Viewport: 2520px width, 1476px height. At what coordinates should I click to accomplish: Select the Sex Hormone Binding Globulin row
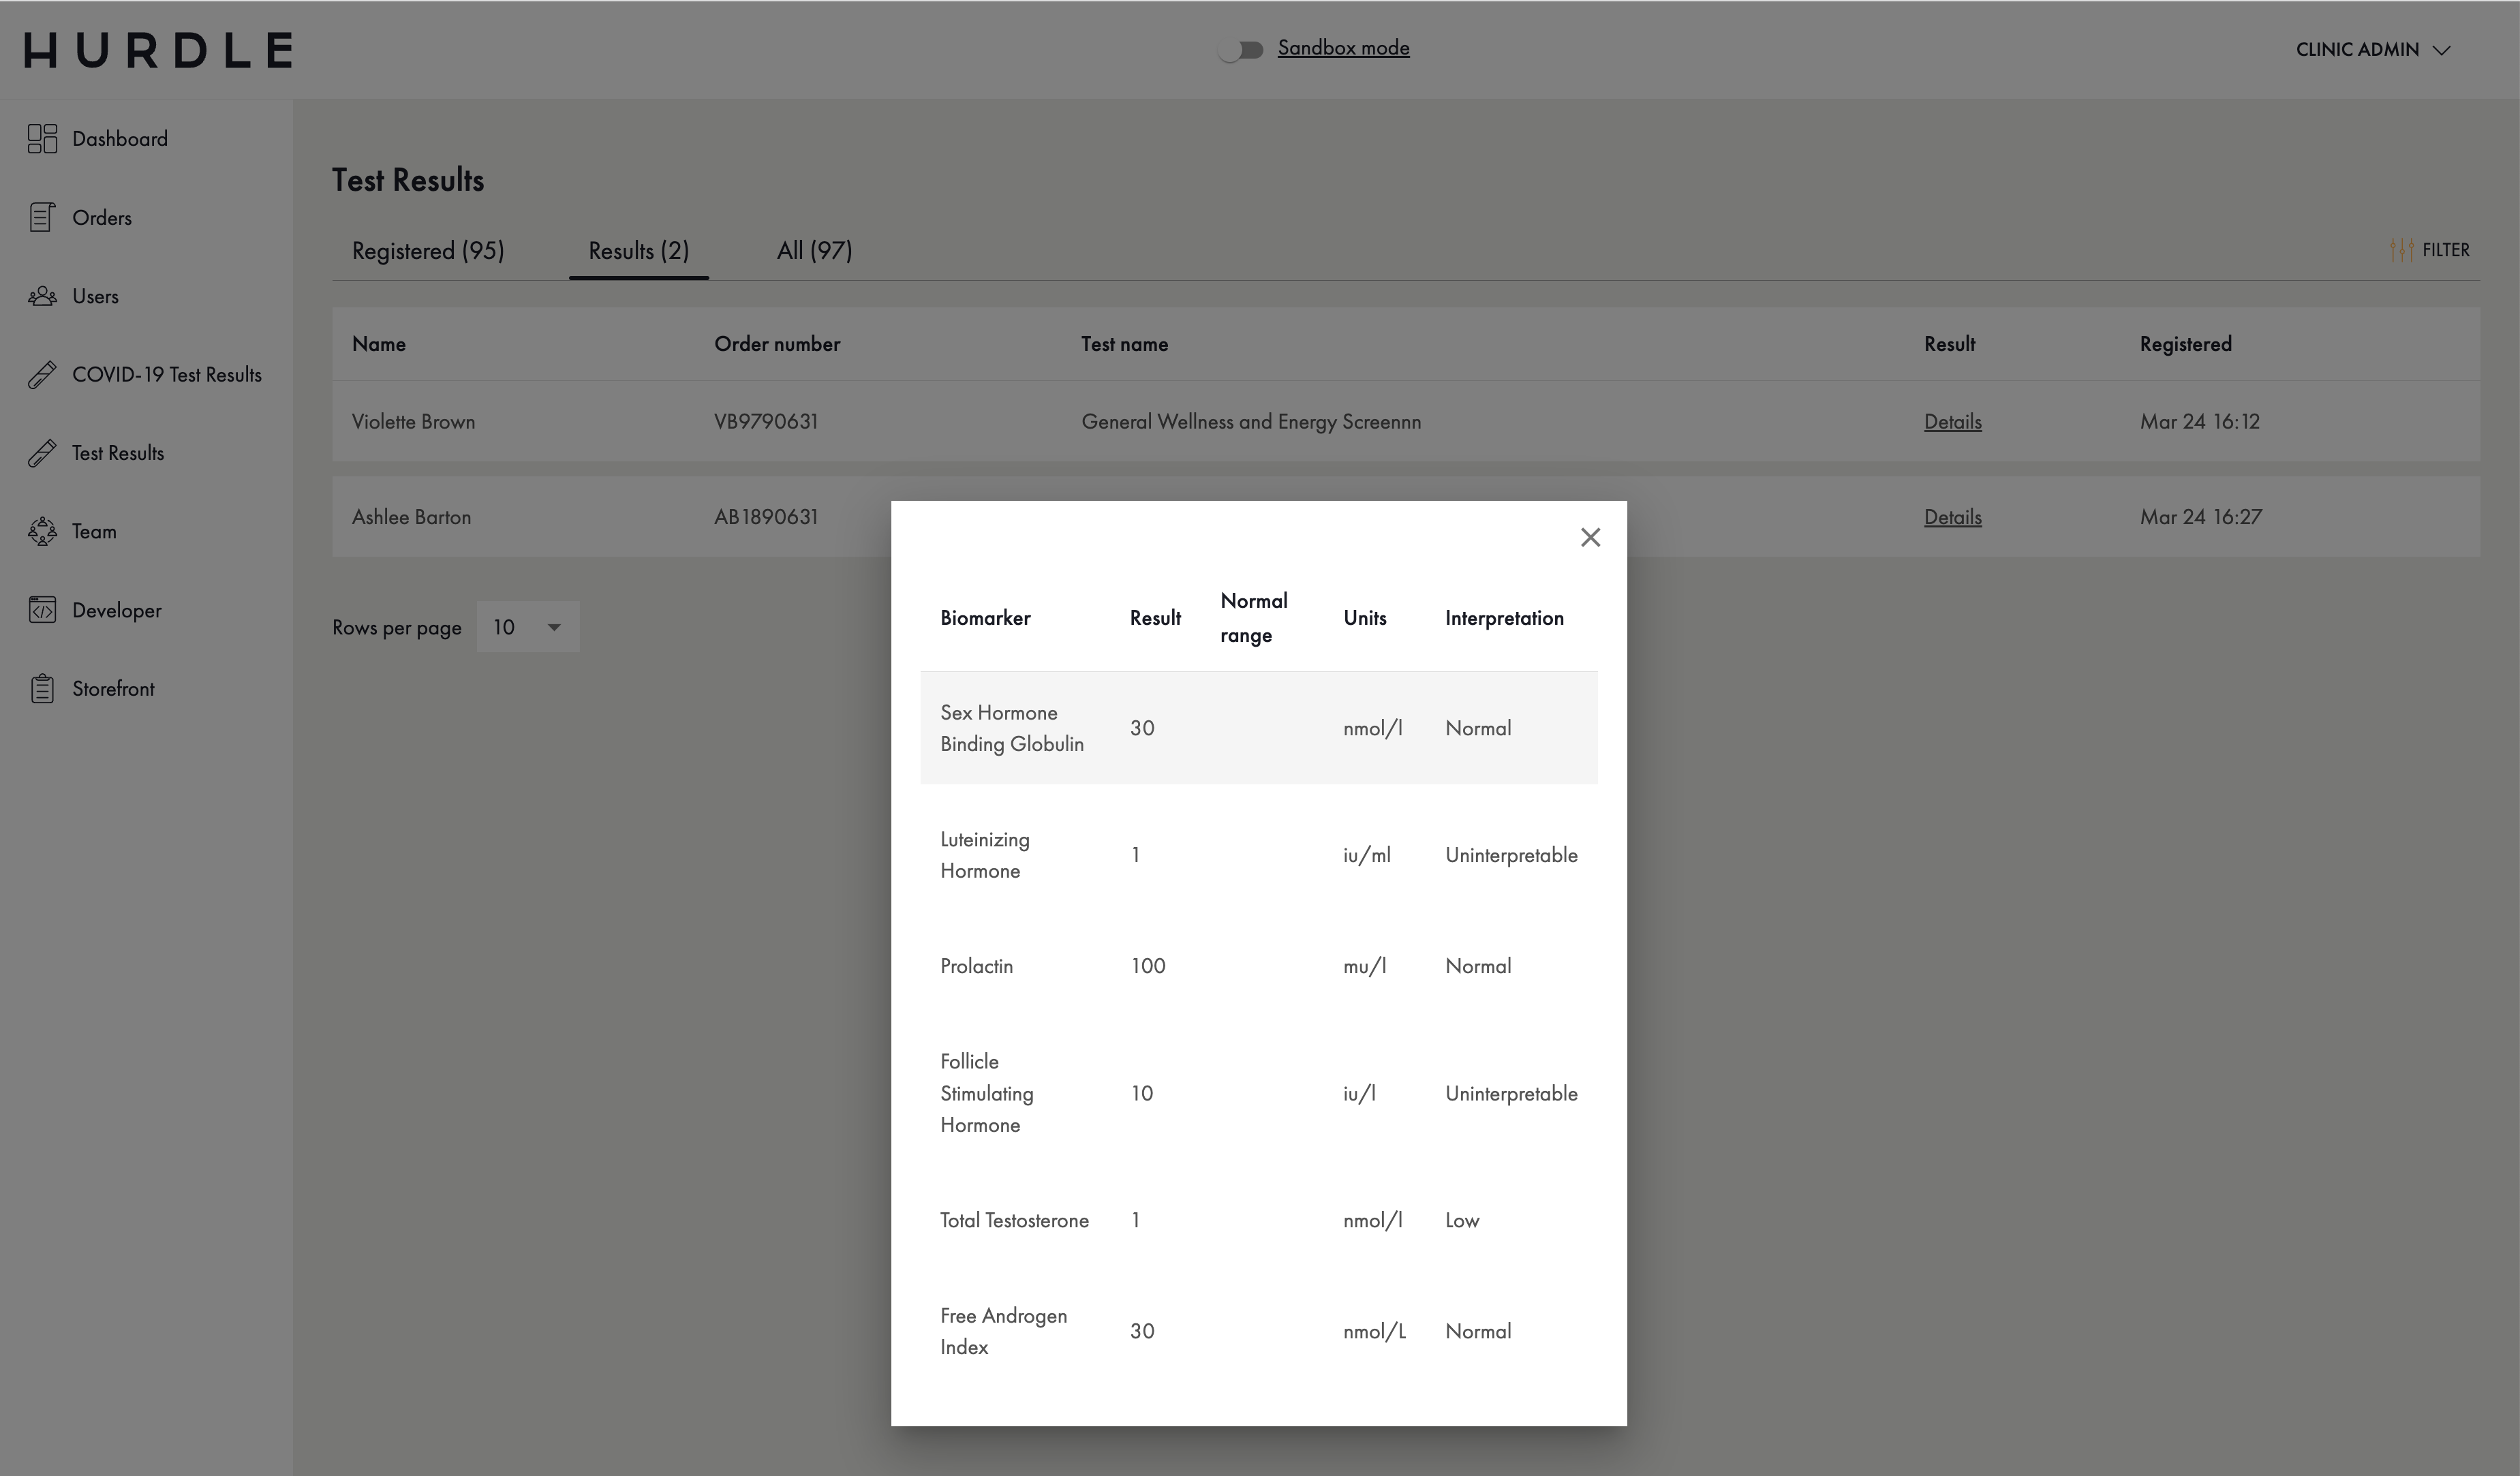click(1258, 728)
